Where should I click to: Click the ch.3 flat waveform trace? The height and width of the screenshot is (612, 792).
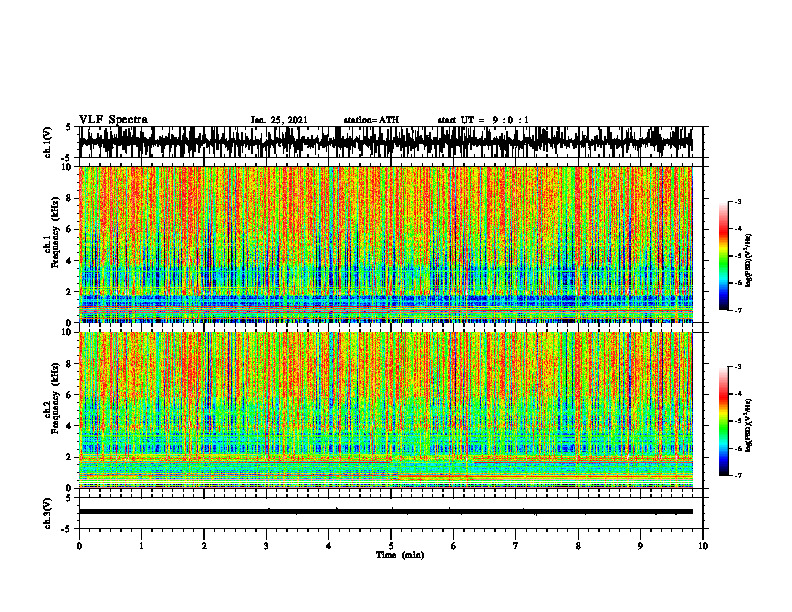[385, 512]
